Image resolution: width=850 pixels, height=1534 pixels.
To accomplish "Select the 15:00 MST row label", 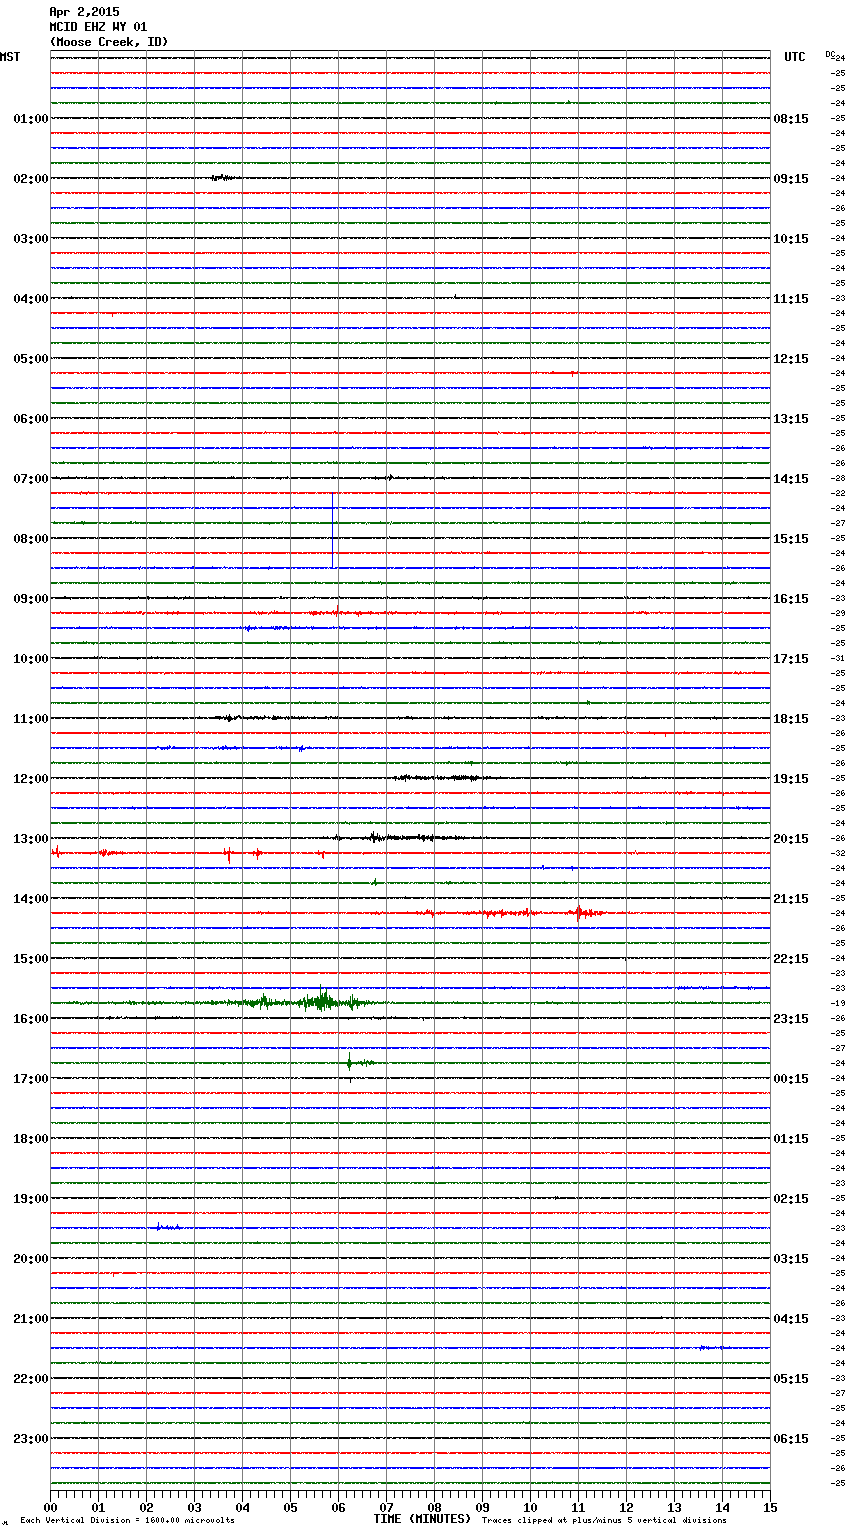I will [x=31, y=959].
